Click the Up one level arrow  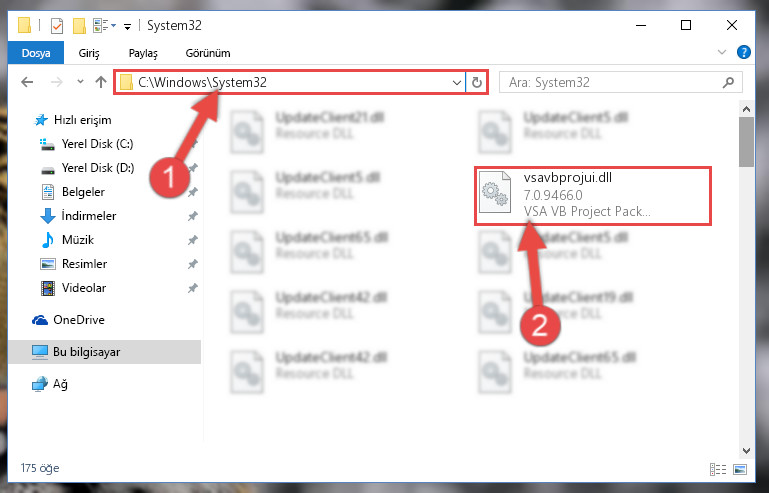coord(101,82)
